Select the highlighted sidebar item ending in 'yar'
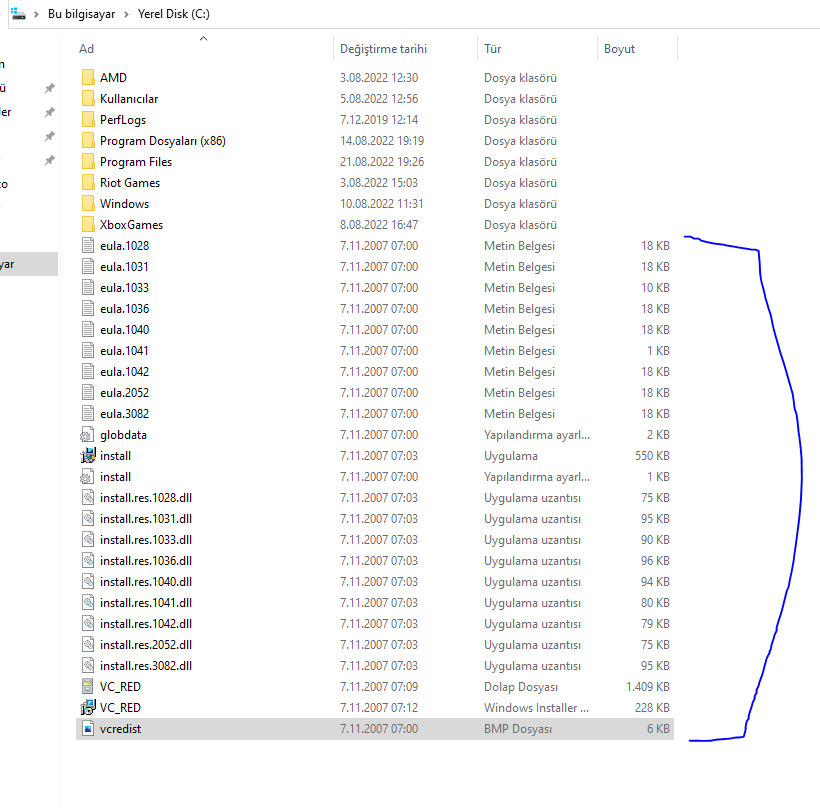 (29, 264)
